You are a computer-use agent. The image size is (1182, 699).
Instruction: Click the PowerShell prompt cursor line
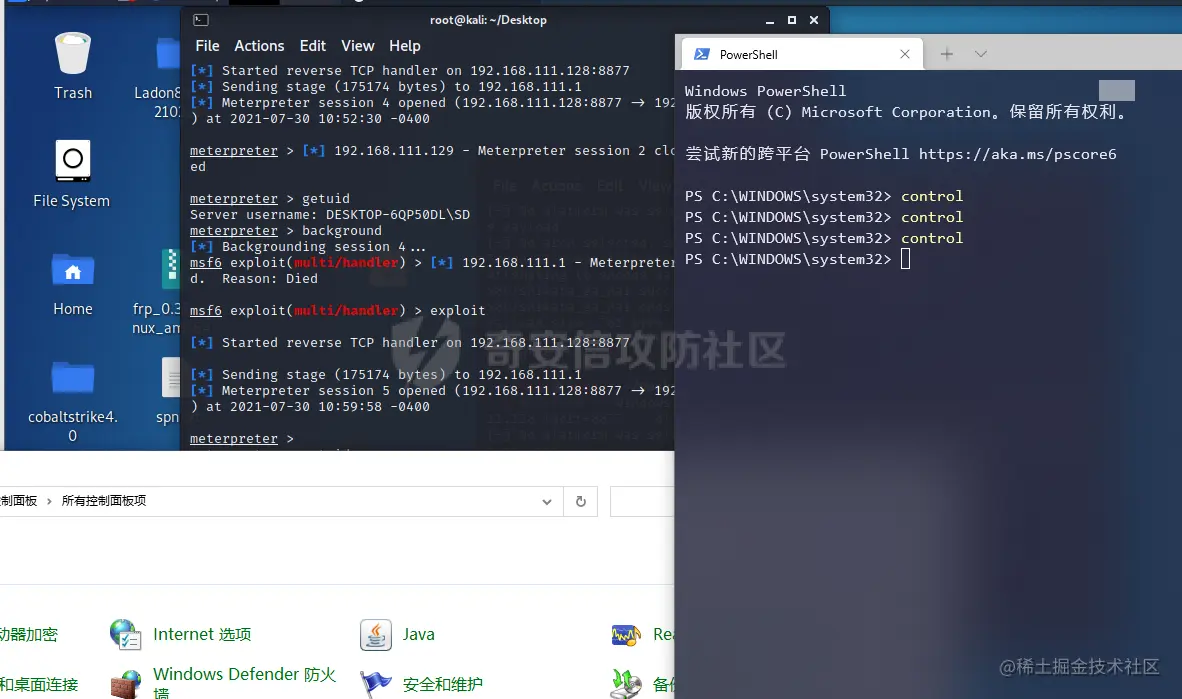[798, 259]
